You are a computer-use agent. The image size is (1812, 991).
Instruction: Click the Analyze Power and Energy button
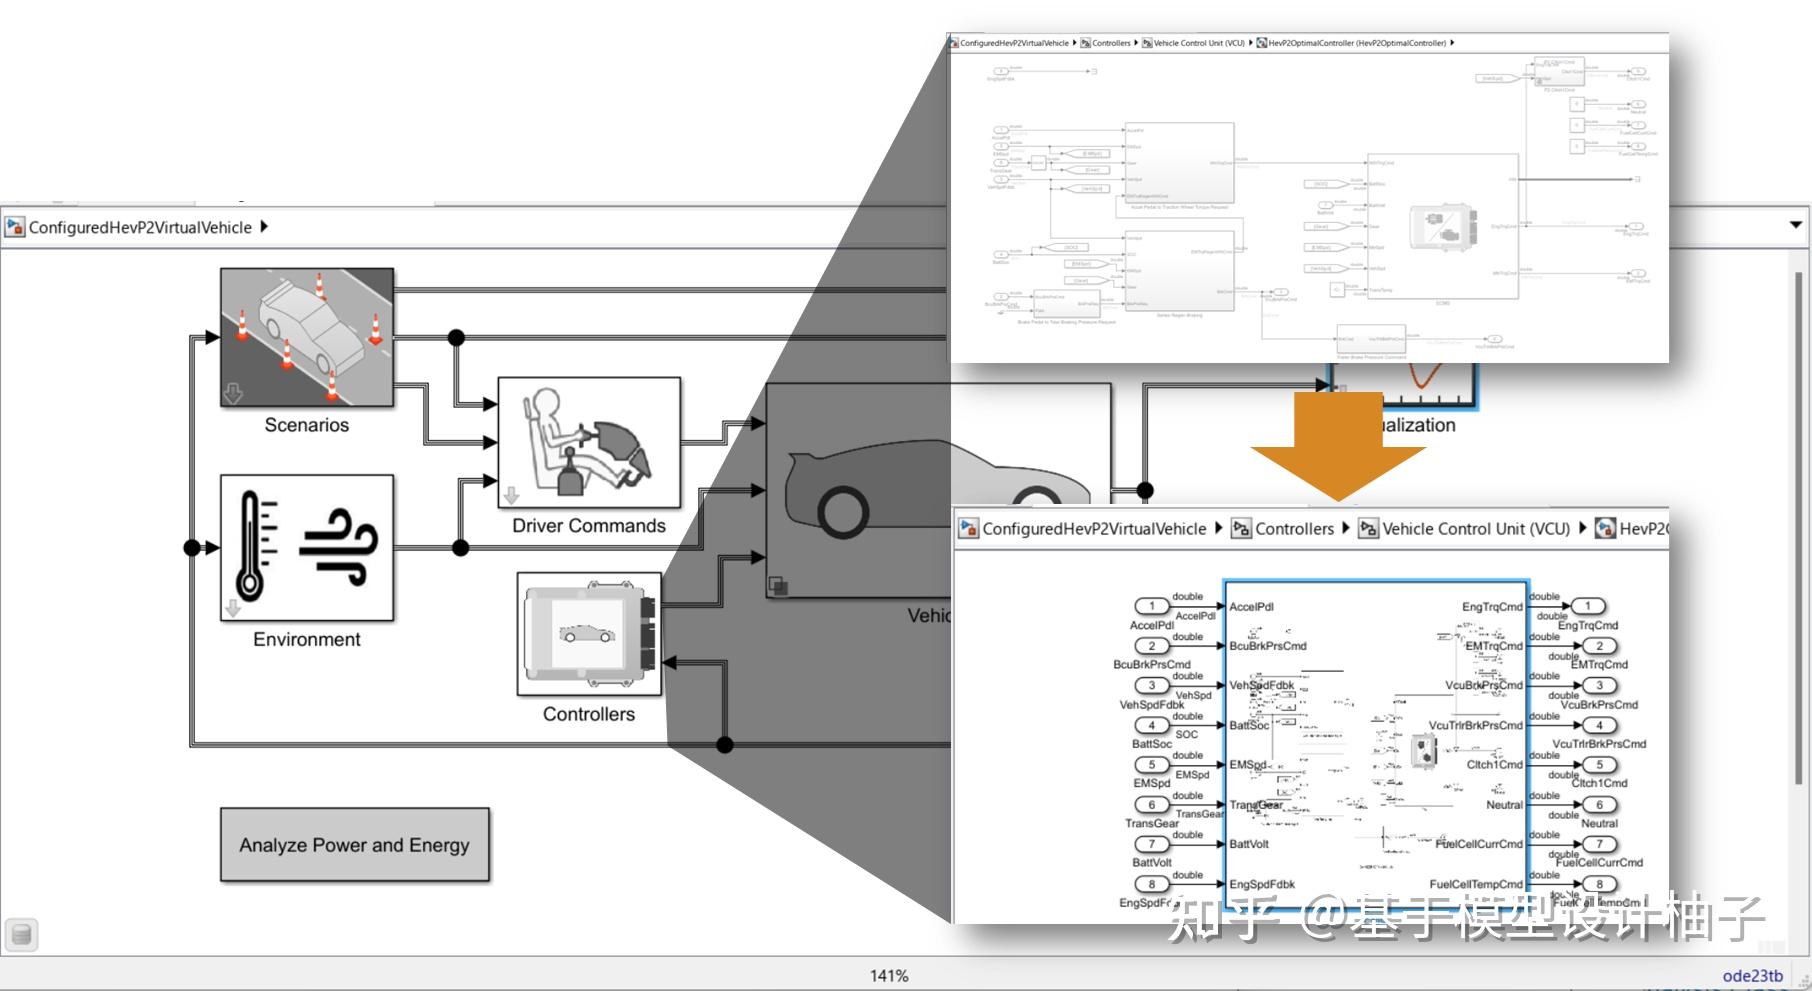pos(353,845)
